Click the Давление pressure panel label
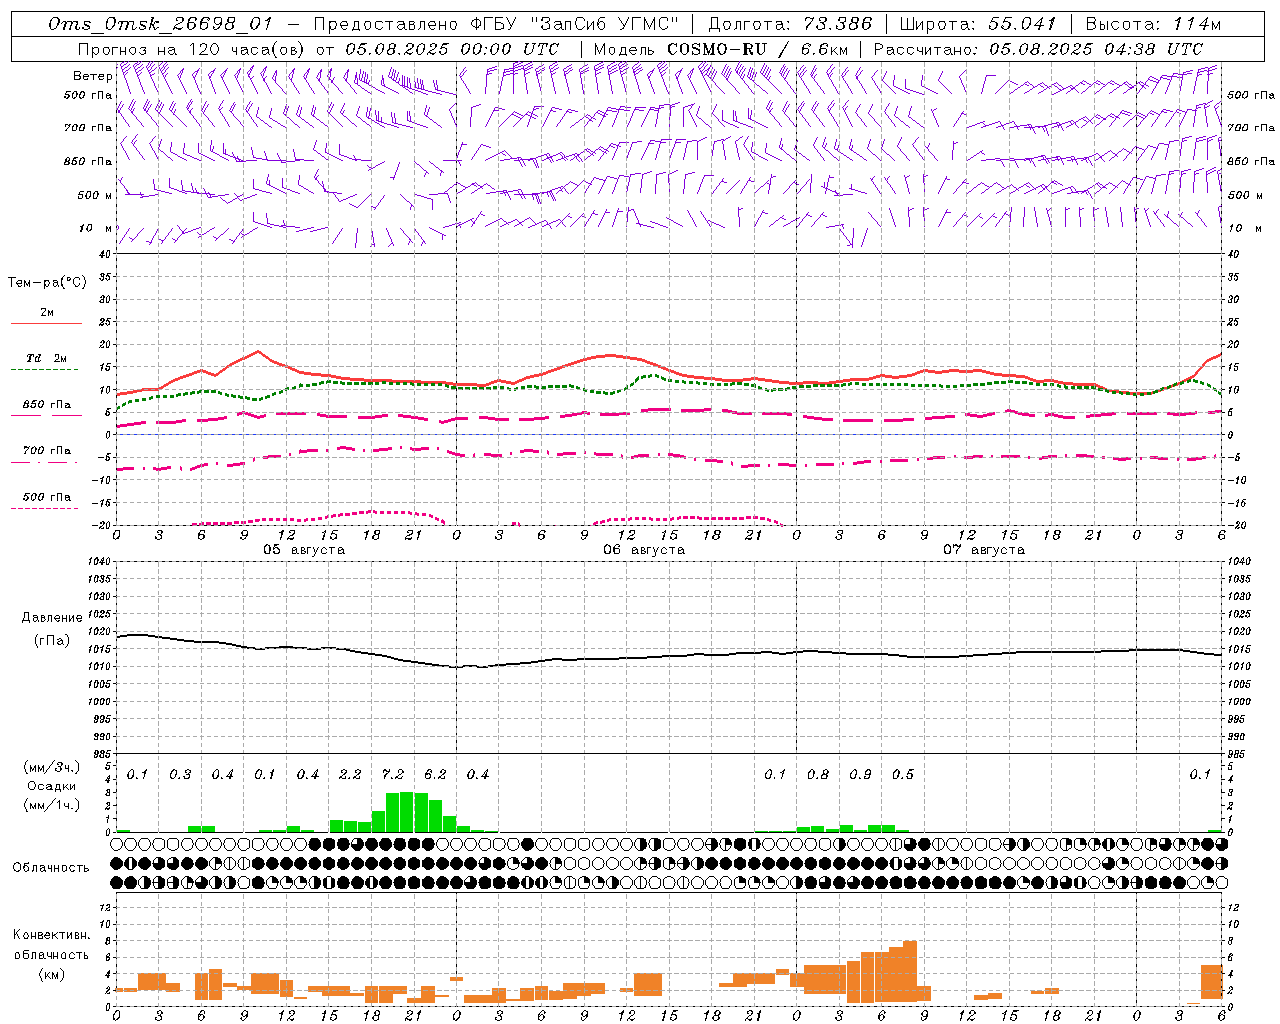This screenshot has width=1280, height=1024. tap(52, 618)
